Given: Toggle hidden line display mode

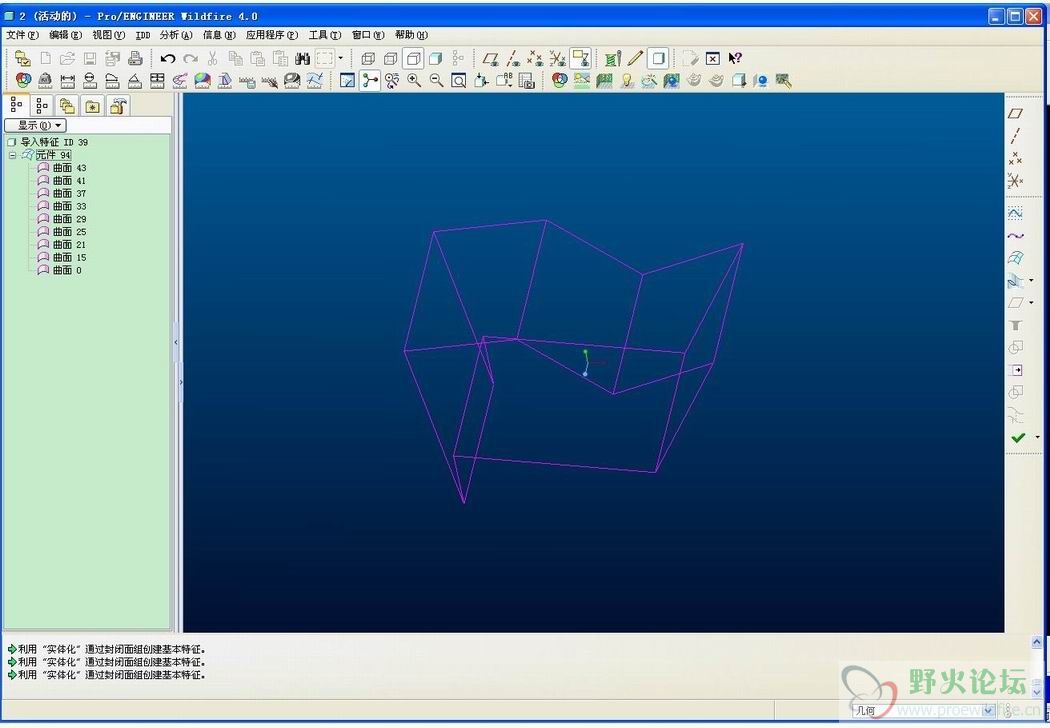Looking at the screenshot, I should pyautogui.click(x=391, y=59).
